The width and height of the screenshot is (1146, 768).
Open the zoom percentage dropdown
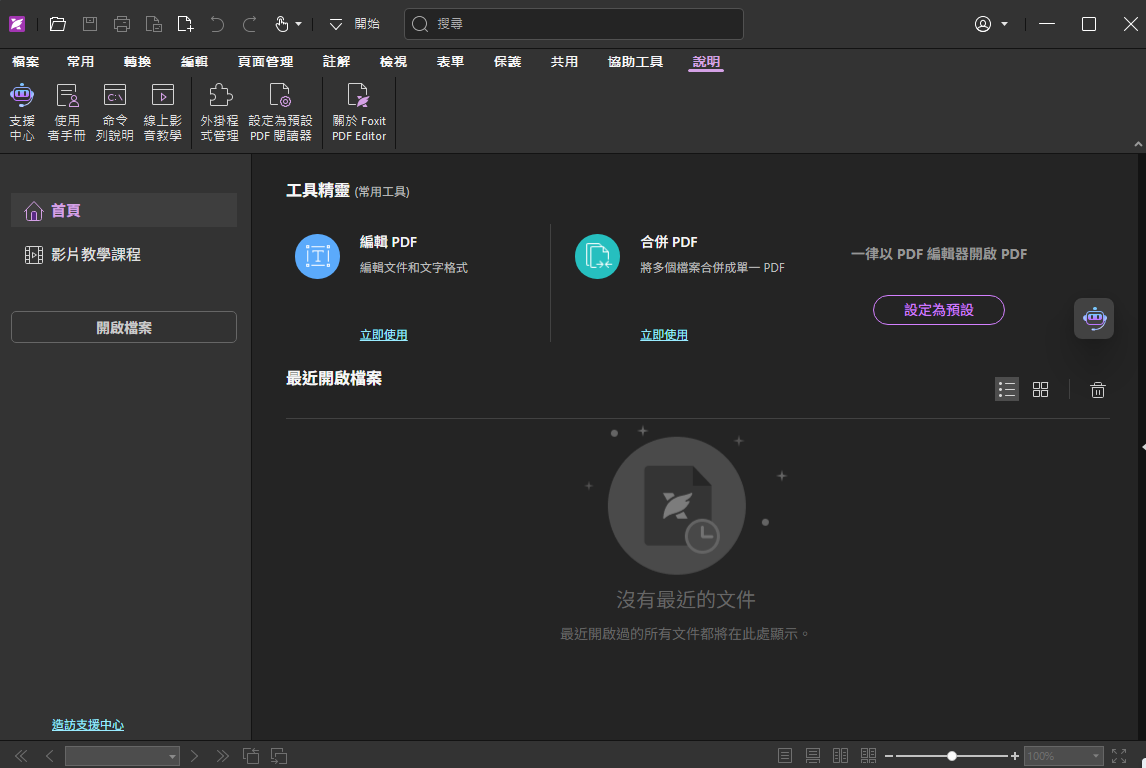click(x=1097, y=756)
